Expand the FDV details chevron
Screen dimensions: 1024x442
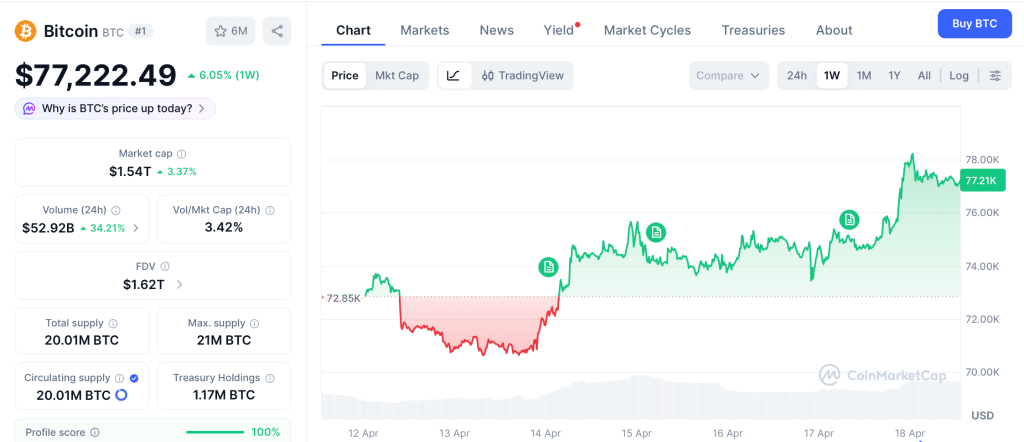(x=180, y=285)
